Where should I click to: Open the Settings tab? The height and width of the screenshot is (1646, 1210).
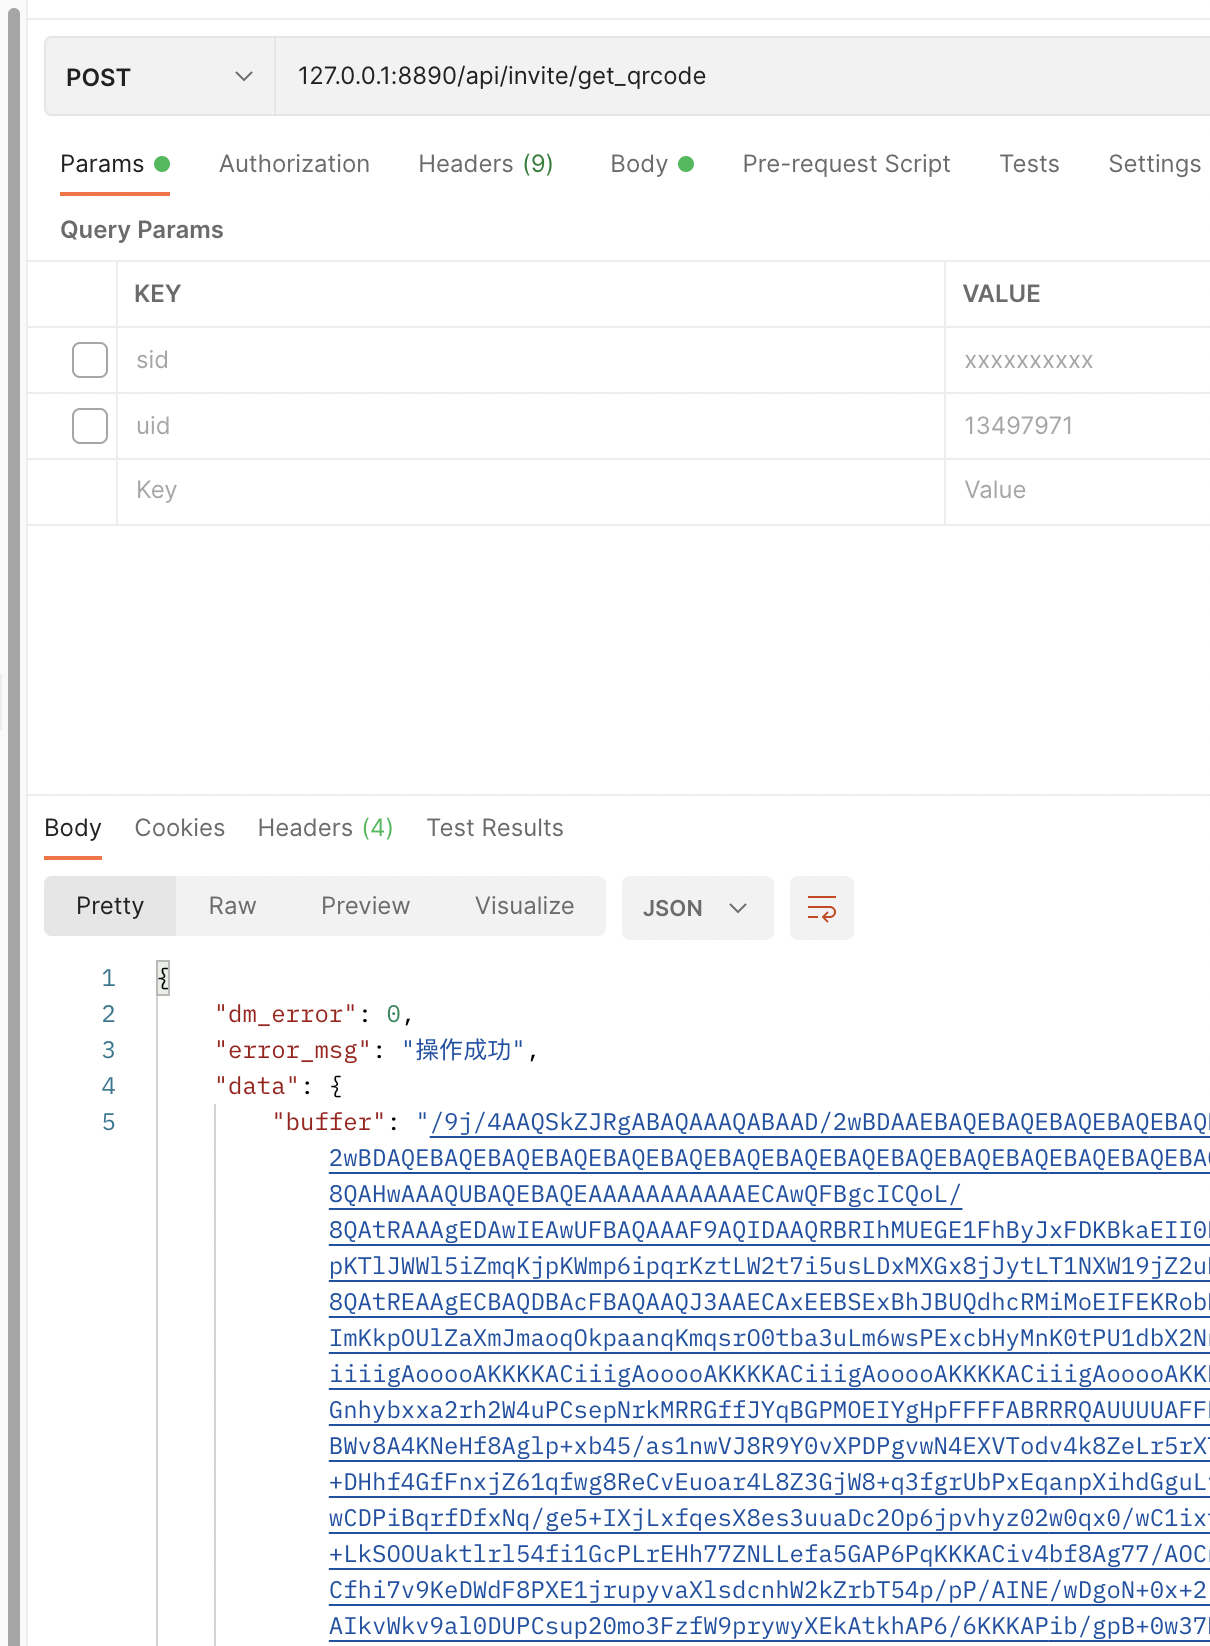pos(1154,164)
